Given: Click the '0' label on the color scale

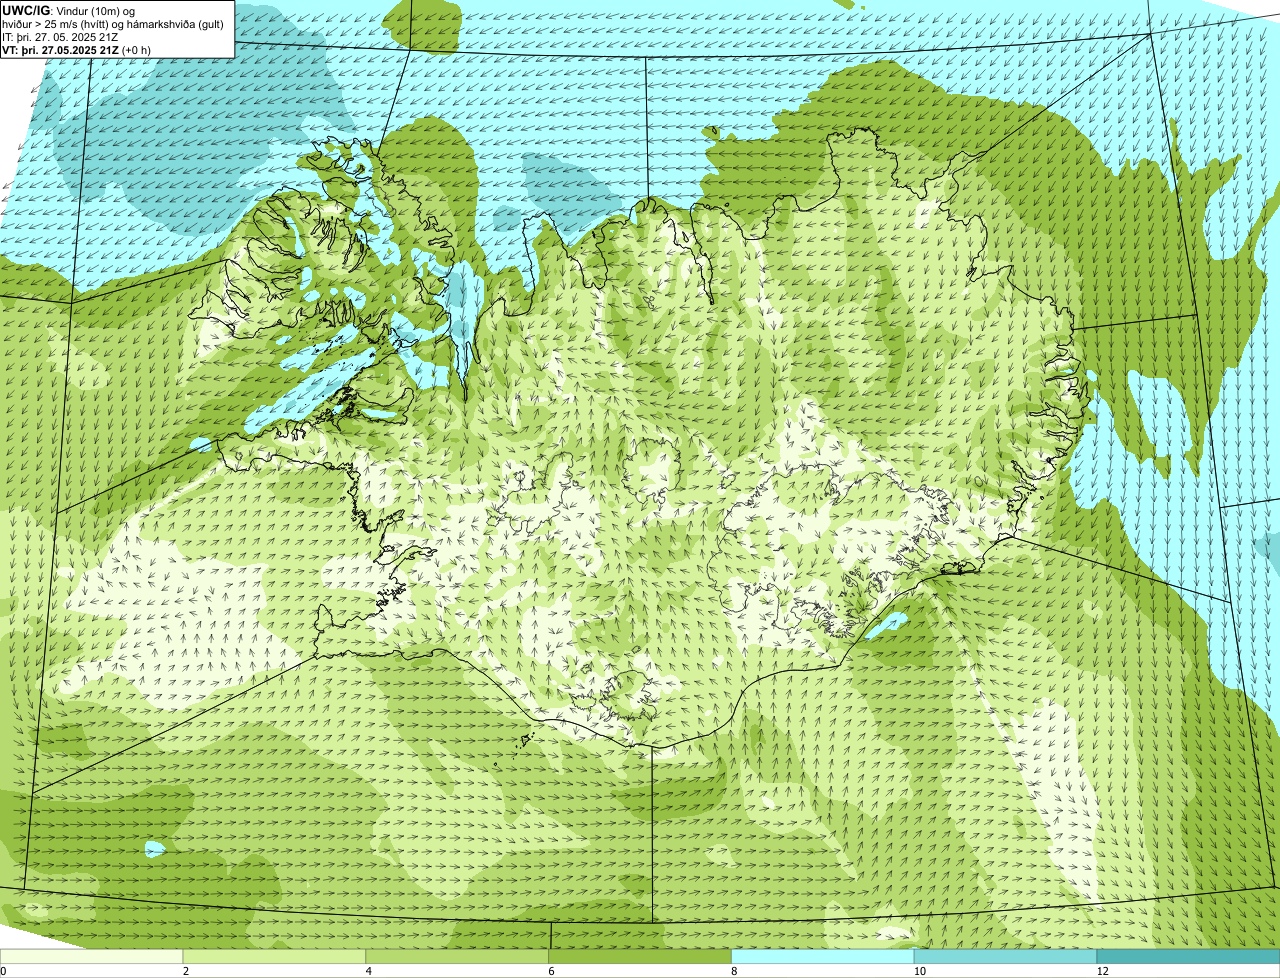Looking at the screenshot, I should click(x=3, y=971).
